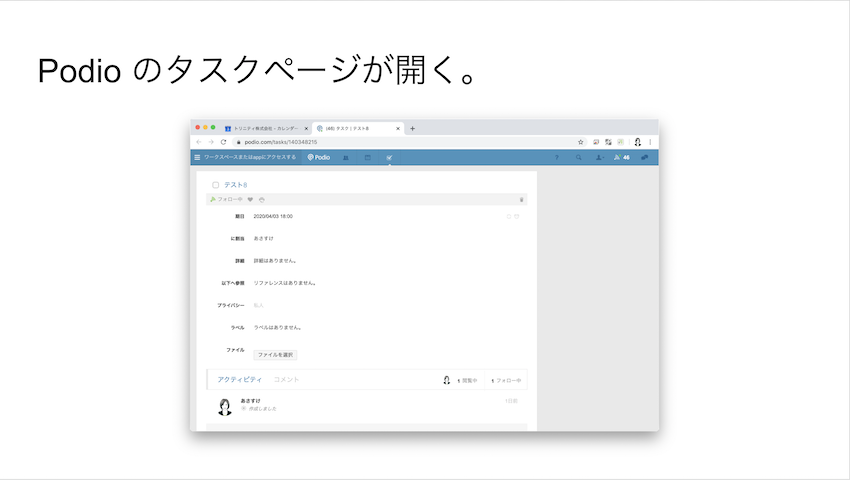This screenshot has height=480, width=850.
Task: Expand the workspace hamburger menu
Action: (197, 157)
